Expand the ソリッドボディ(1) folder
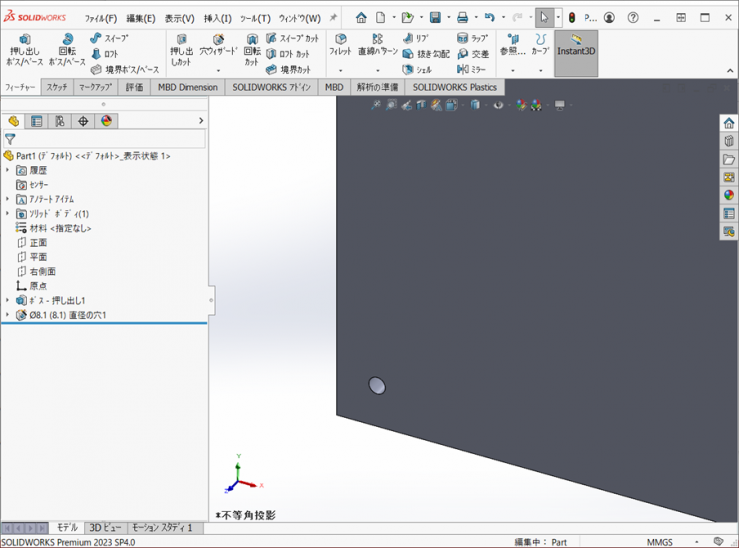Screen dimensions: 739x548 (7, 214)
